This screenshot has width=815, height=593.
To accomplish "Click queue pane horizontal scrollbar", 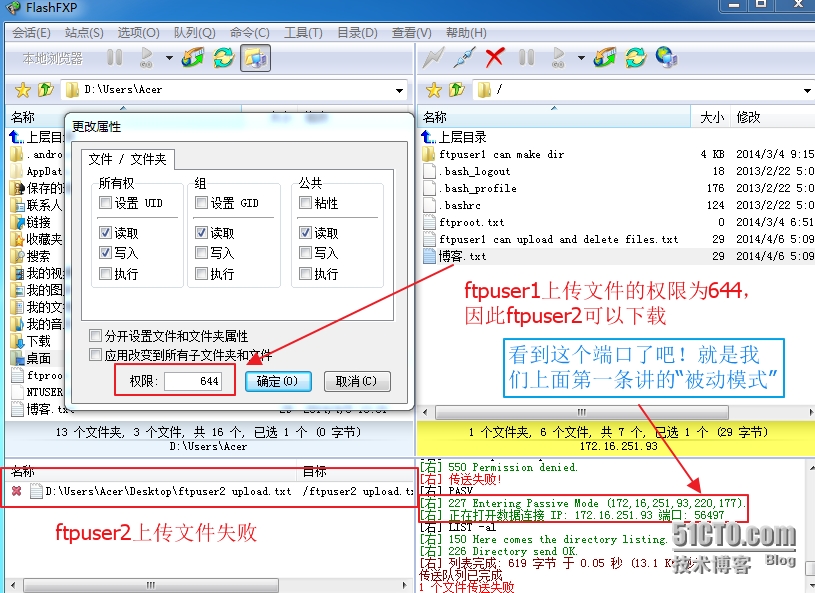I will 150,585.
